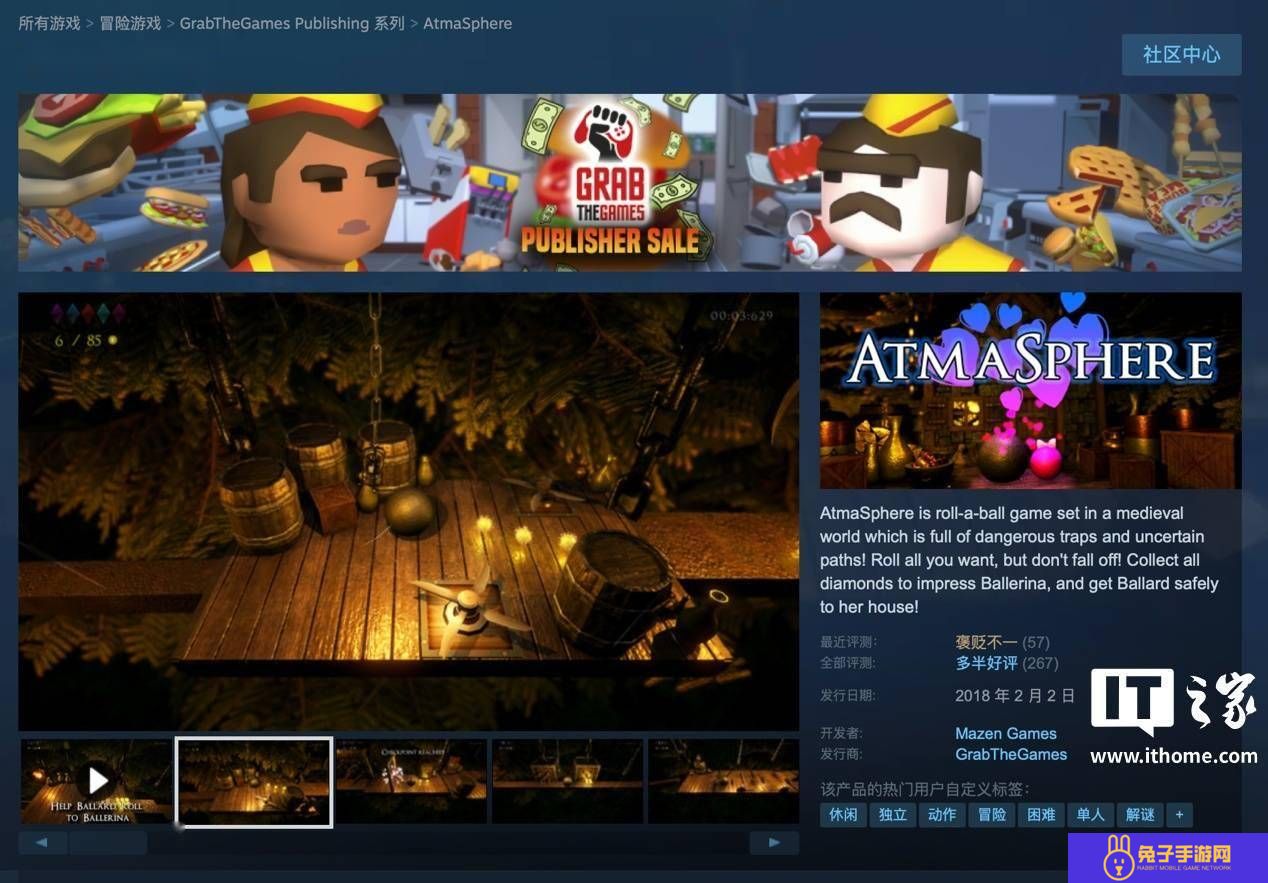Screen dimensions: 1268x883
Task: Click the plus button to add tag
Action: coord(1179,815)
